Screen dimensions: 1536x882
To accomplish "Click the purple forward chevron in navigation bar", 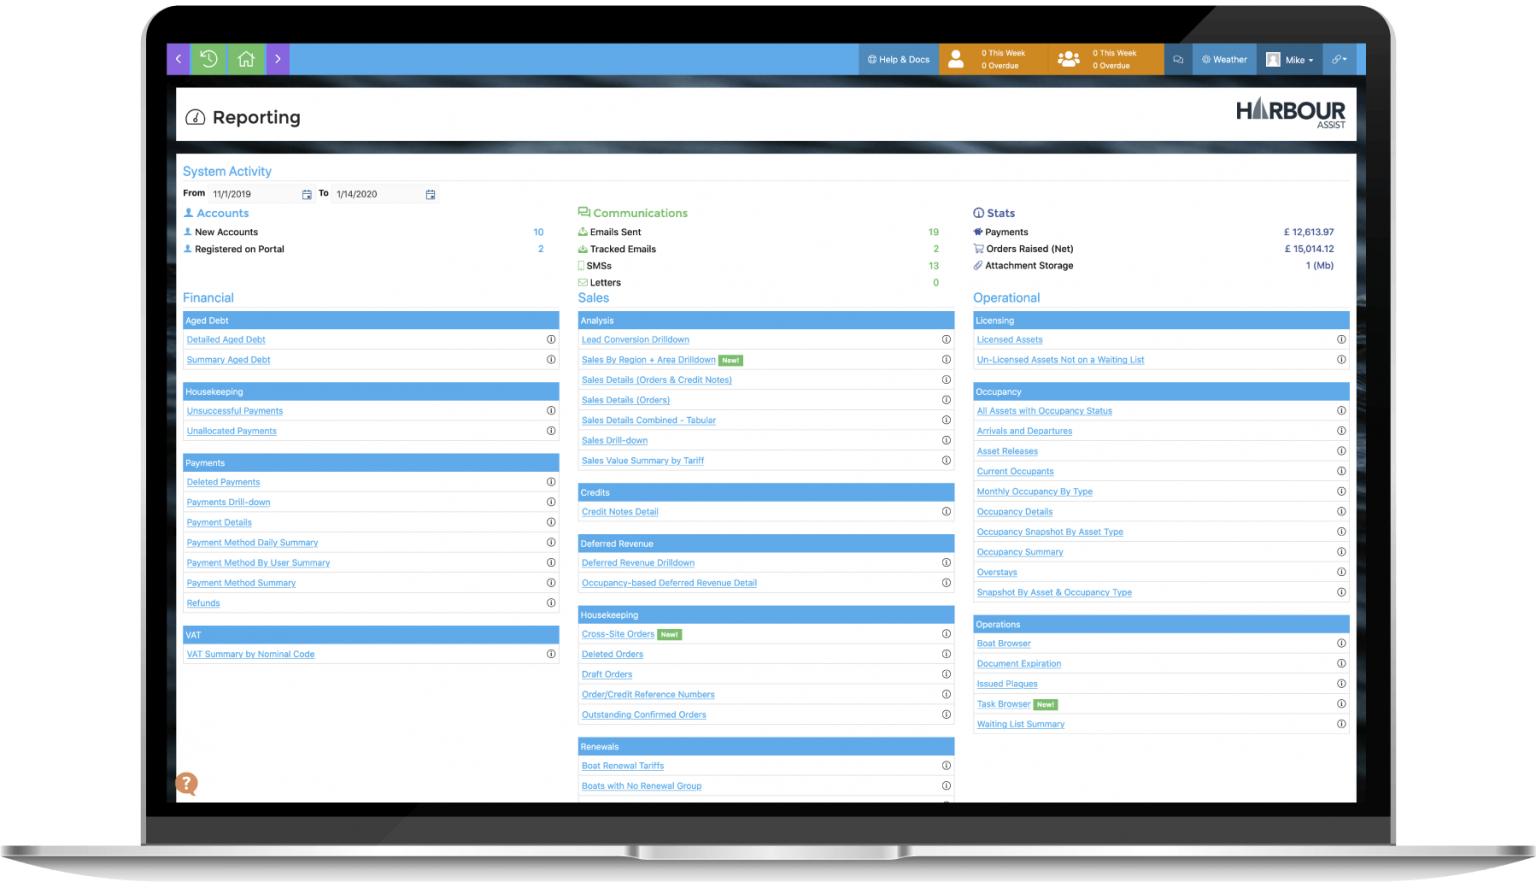I will (278, 58).
